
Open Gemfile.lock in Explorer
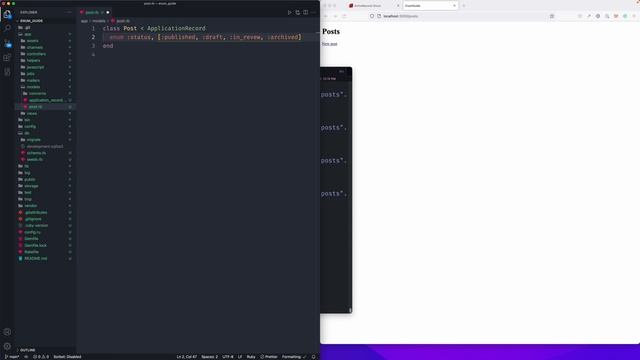(35, 245)
